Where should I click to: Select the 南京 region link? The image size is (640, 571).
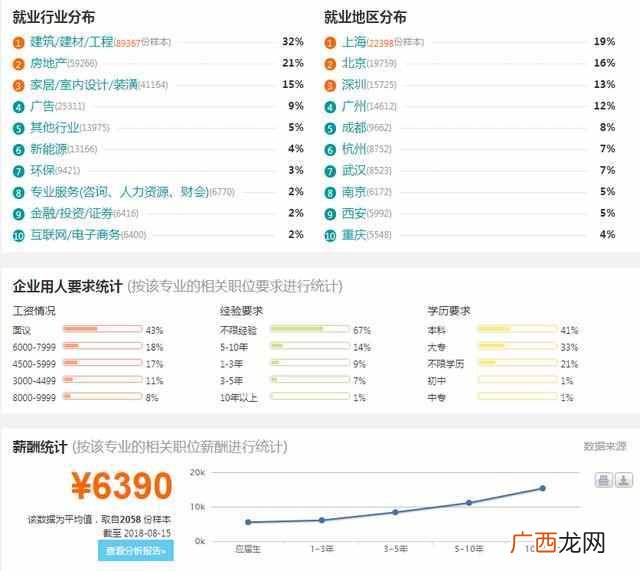pyautogui.click(x=354, y=192)
